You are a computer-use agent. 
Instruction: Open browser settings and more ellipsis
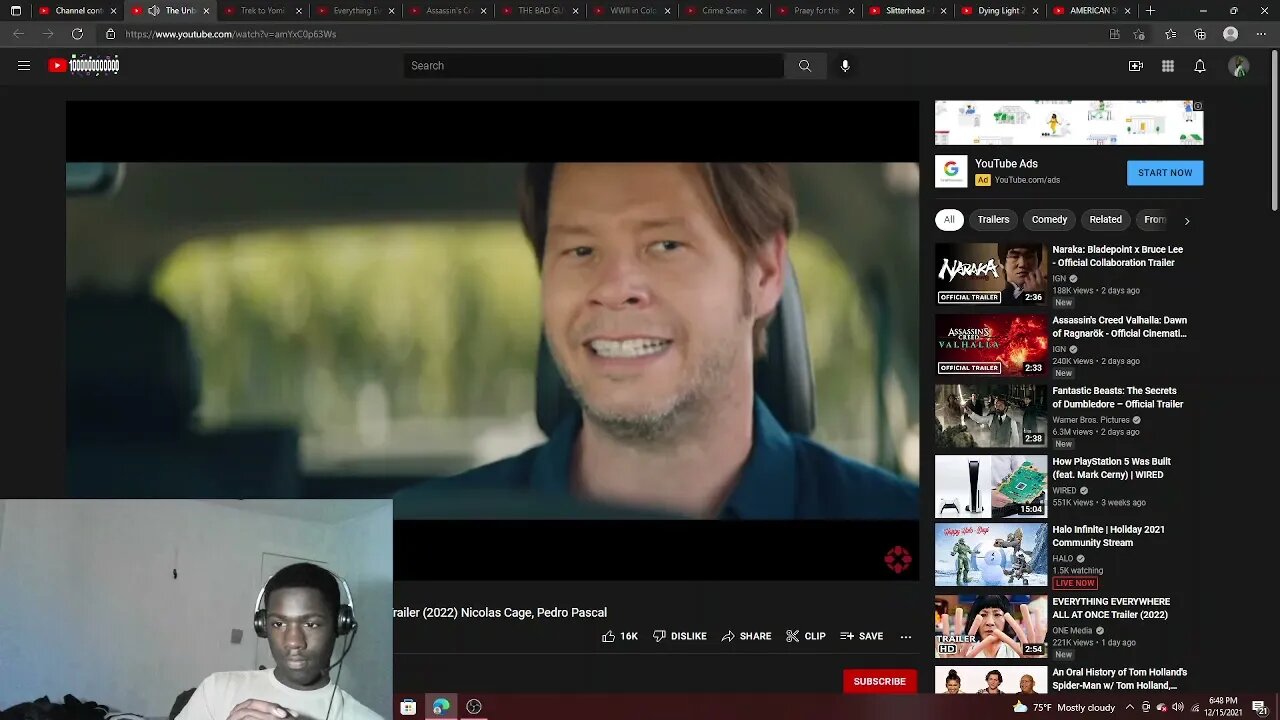[x=1260, y=34]
